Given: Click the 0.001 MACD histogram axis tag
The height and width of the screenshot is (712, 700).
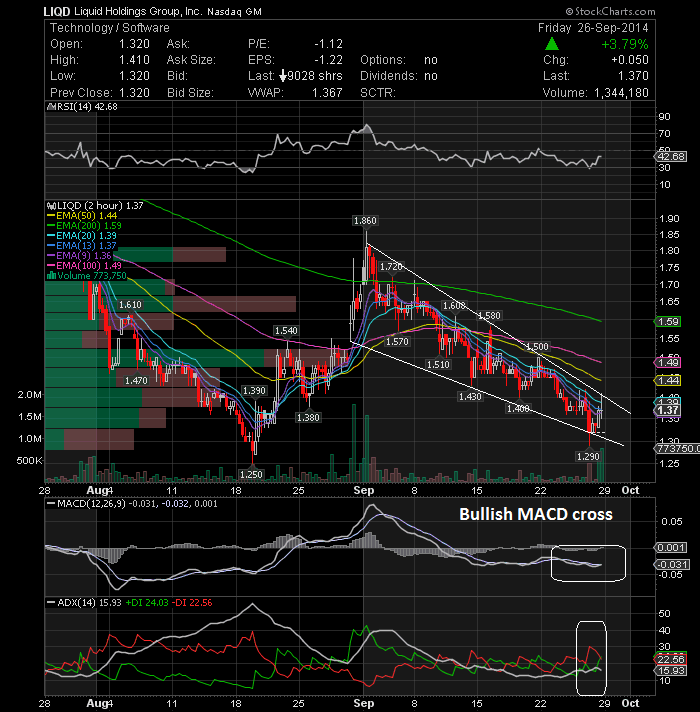Looking at the screenshot, I should [x=670, y=548].
